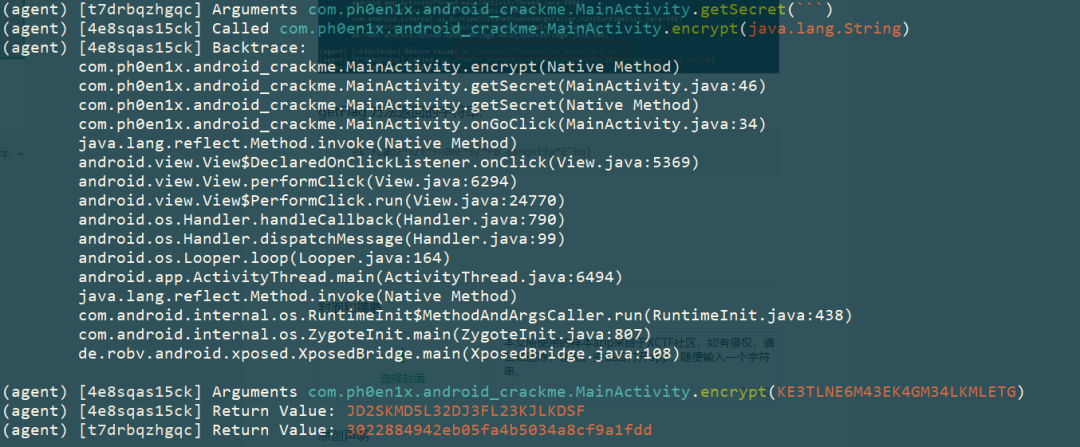Click java.lang.String parameter in the Called line
Image resolution: width=1080 pixels, height=447 pixels.
(824, 29)
